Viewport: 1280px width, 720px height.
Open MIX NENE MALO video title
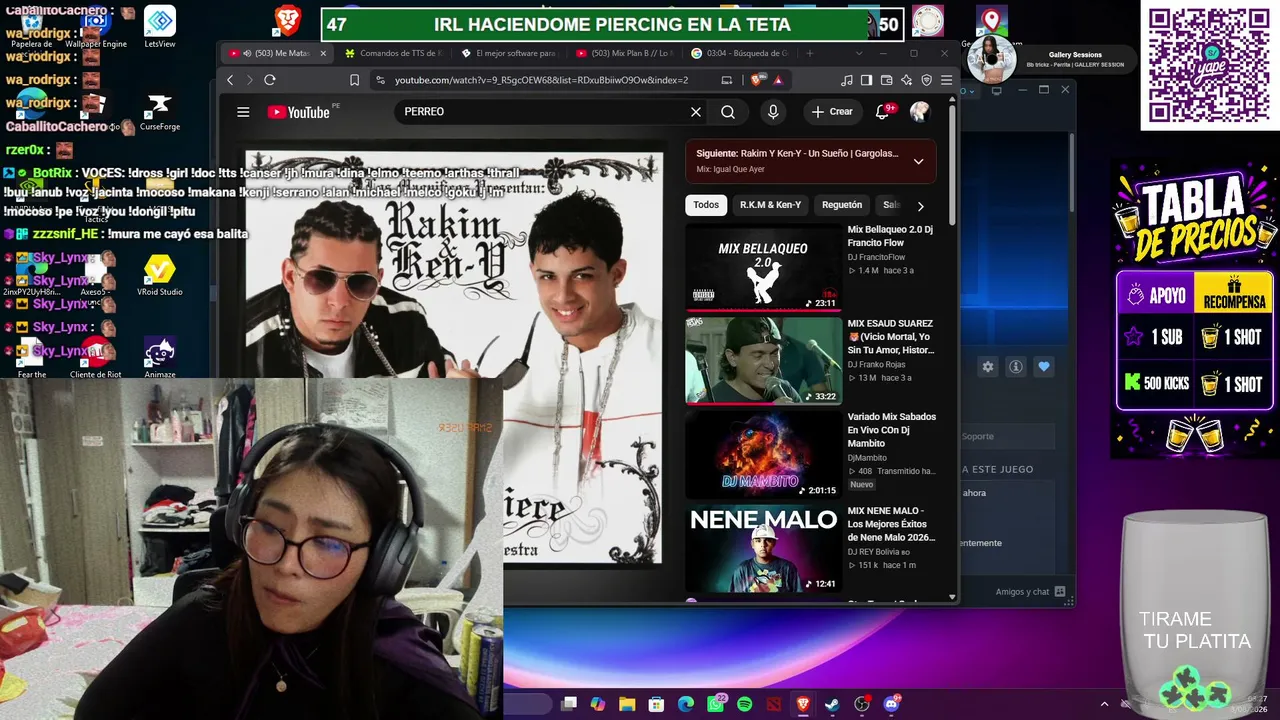coord(892,524)
